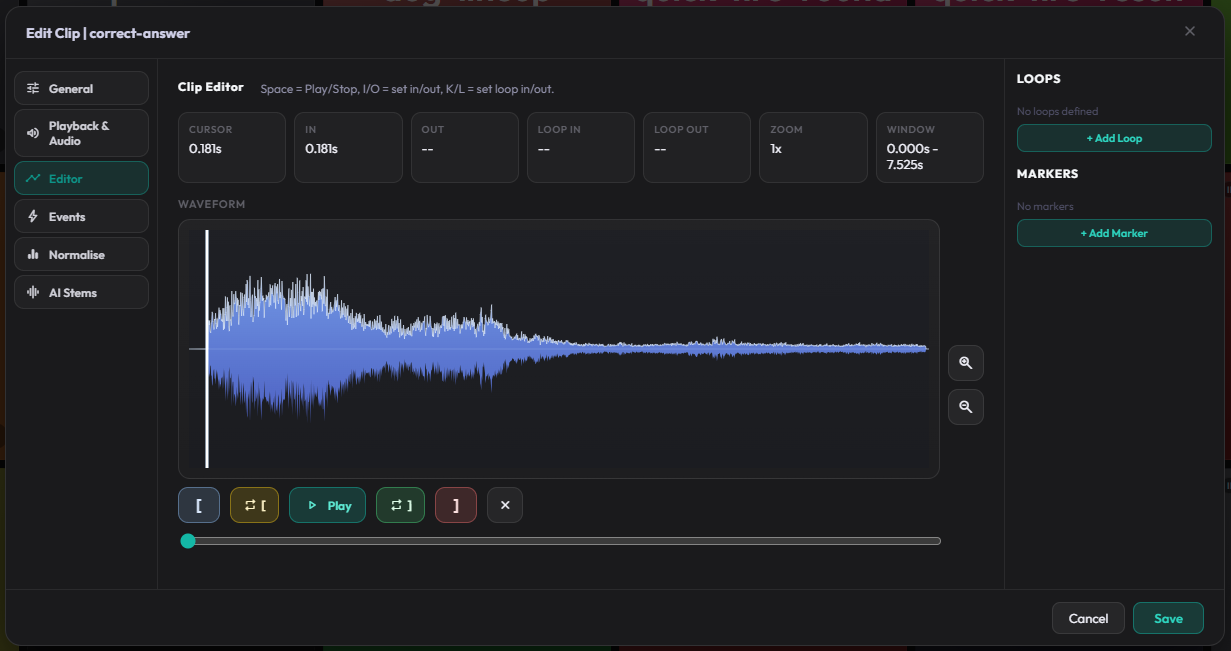Click the CURSOR value 0.181s
1231x651 pixels.
(x=203, y=149)
